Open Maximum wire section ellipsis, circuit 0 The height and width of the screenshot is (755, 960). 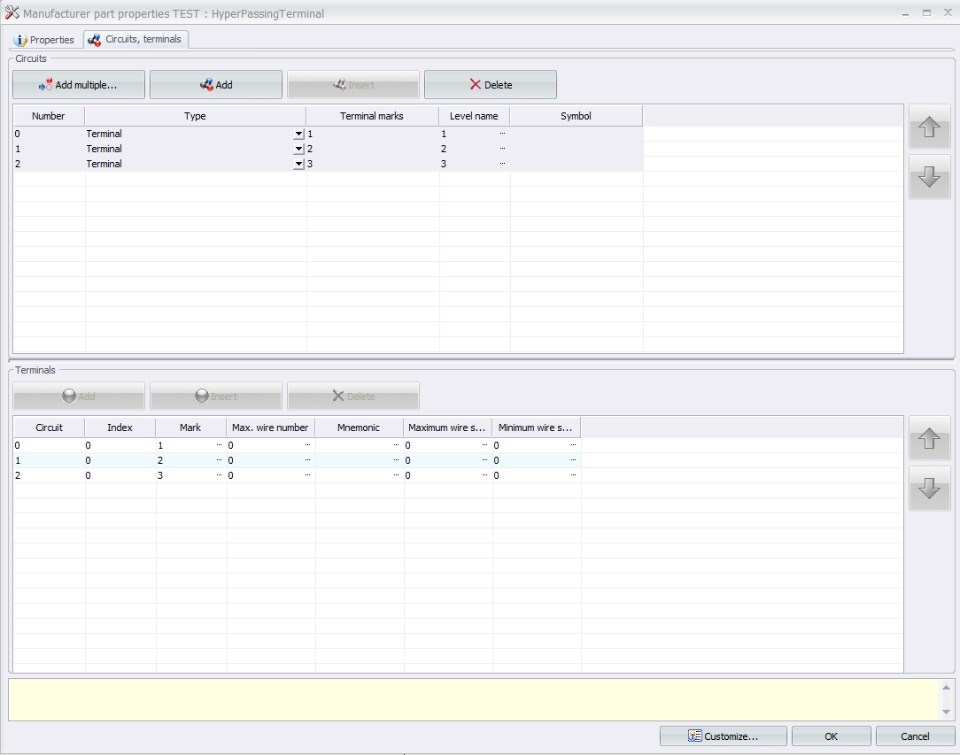[x=485, y=445]
